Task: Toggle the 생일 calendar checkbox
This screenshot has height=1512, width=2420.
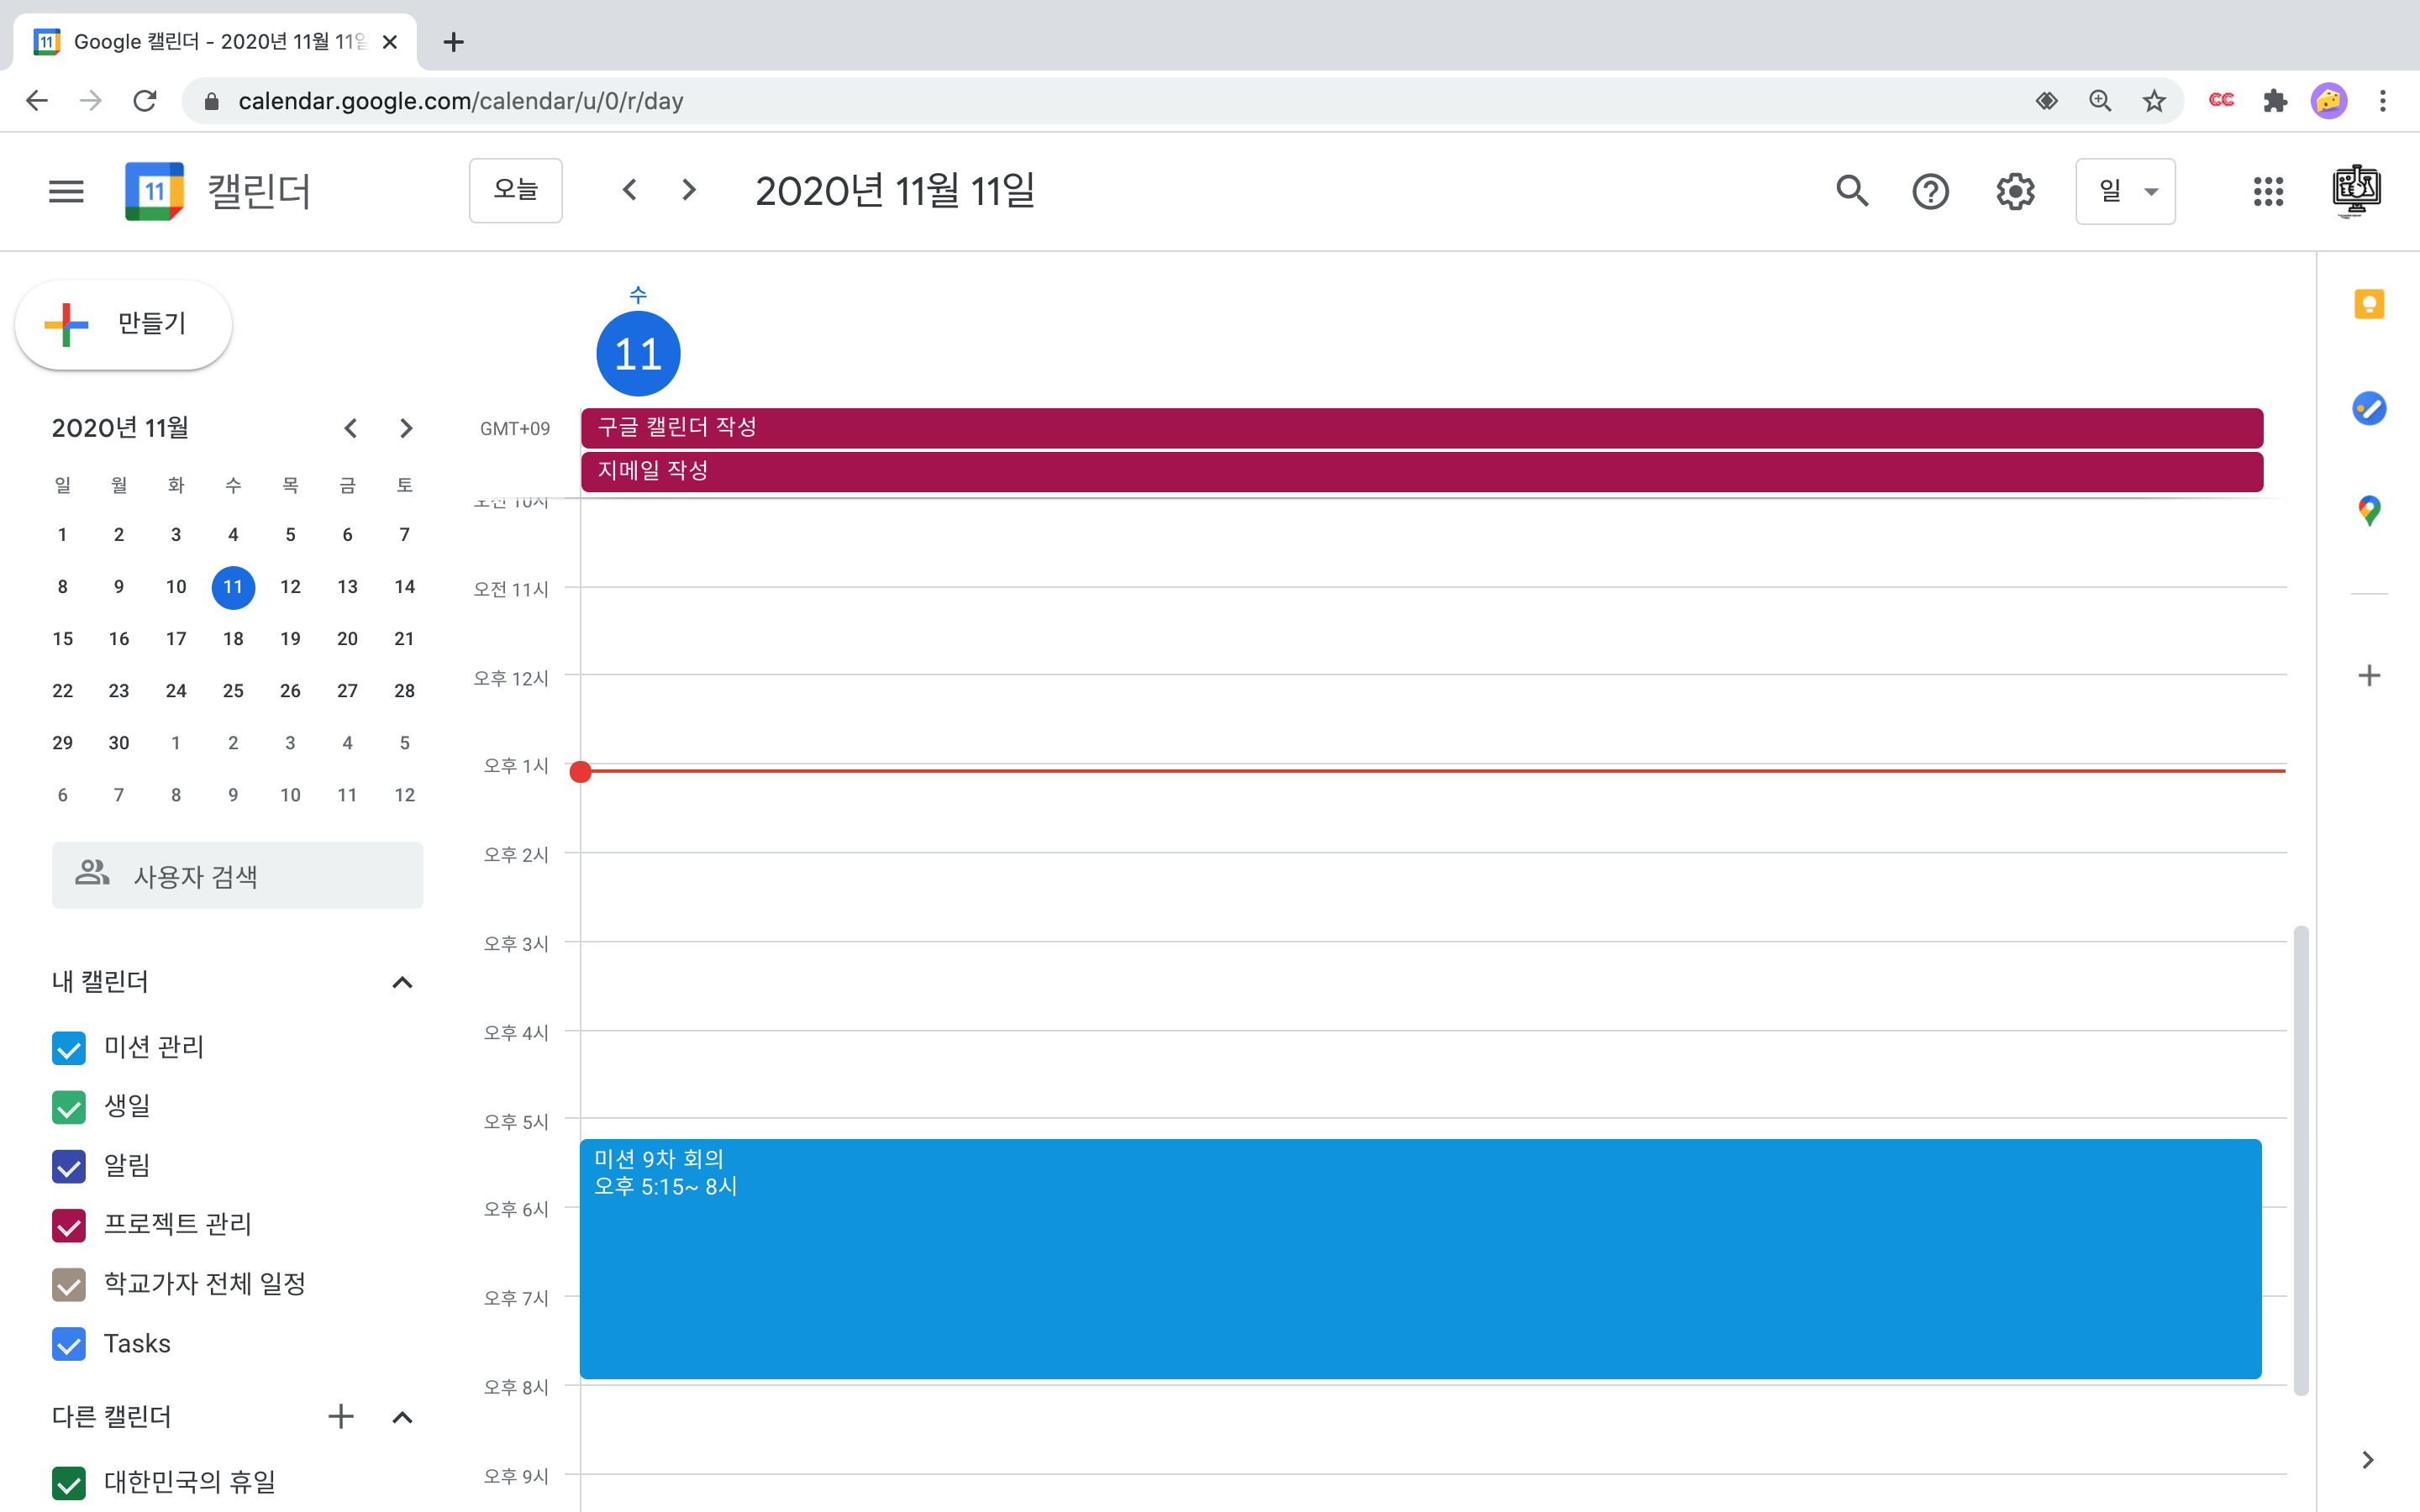Action: coord(69,1107)
